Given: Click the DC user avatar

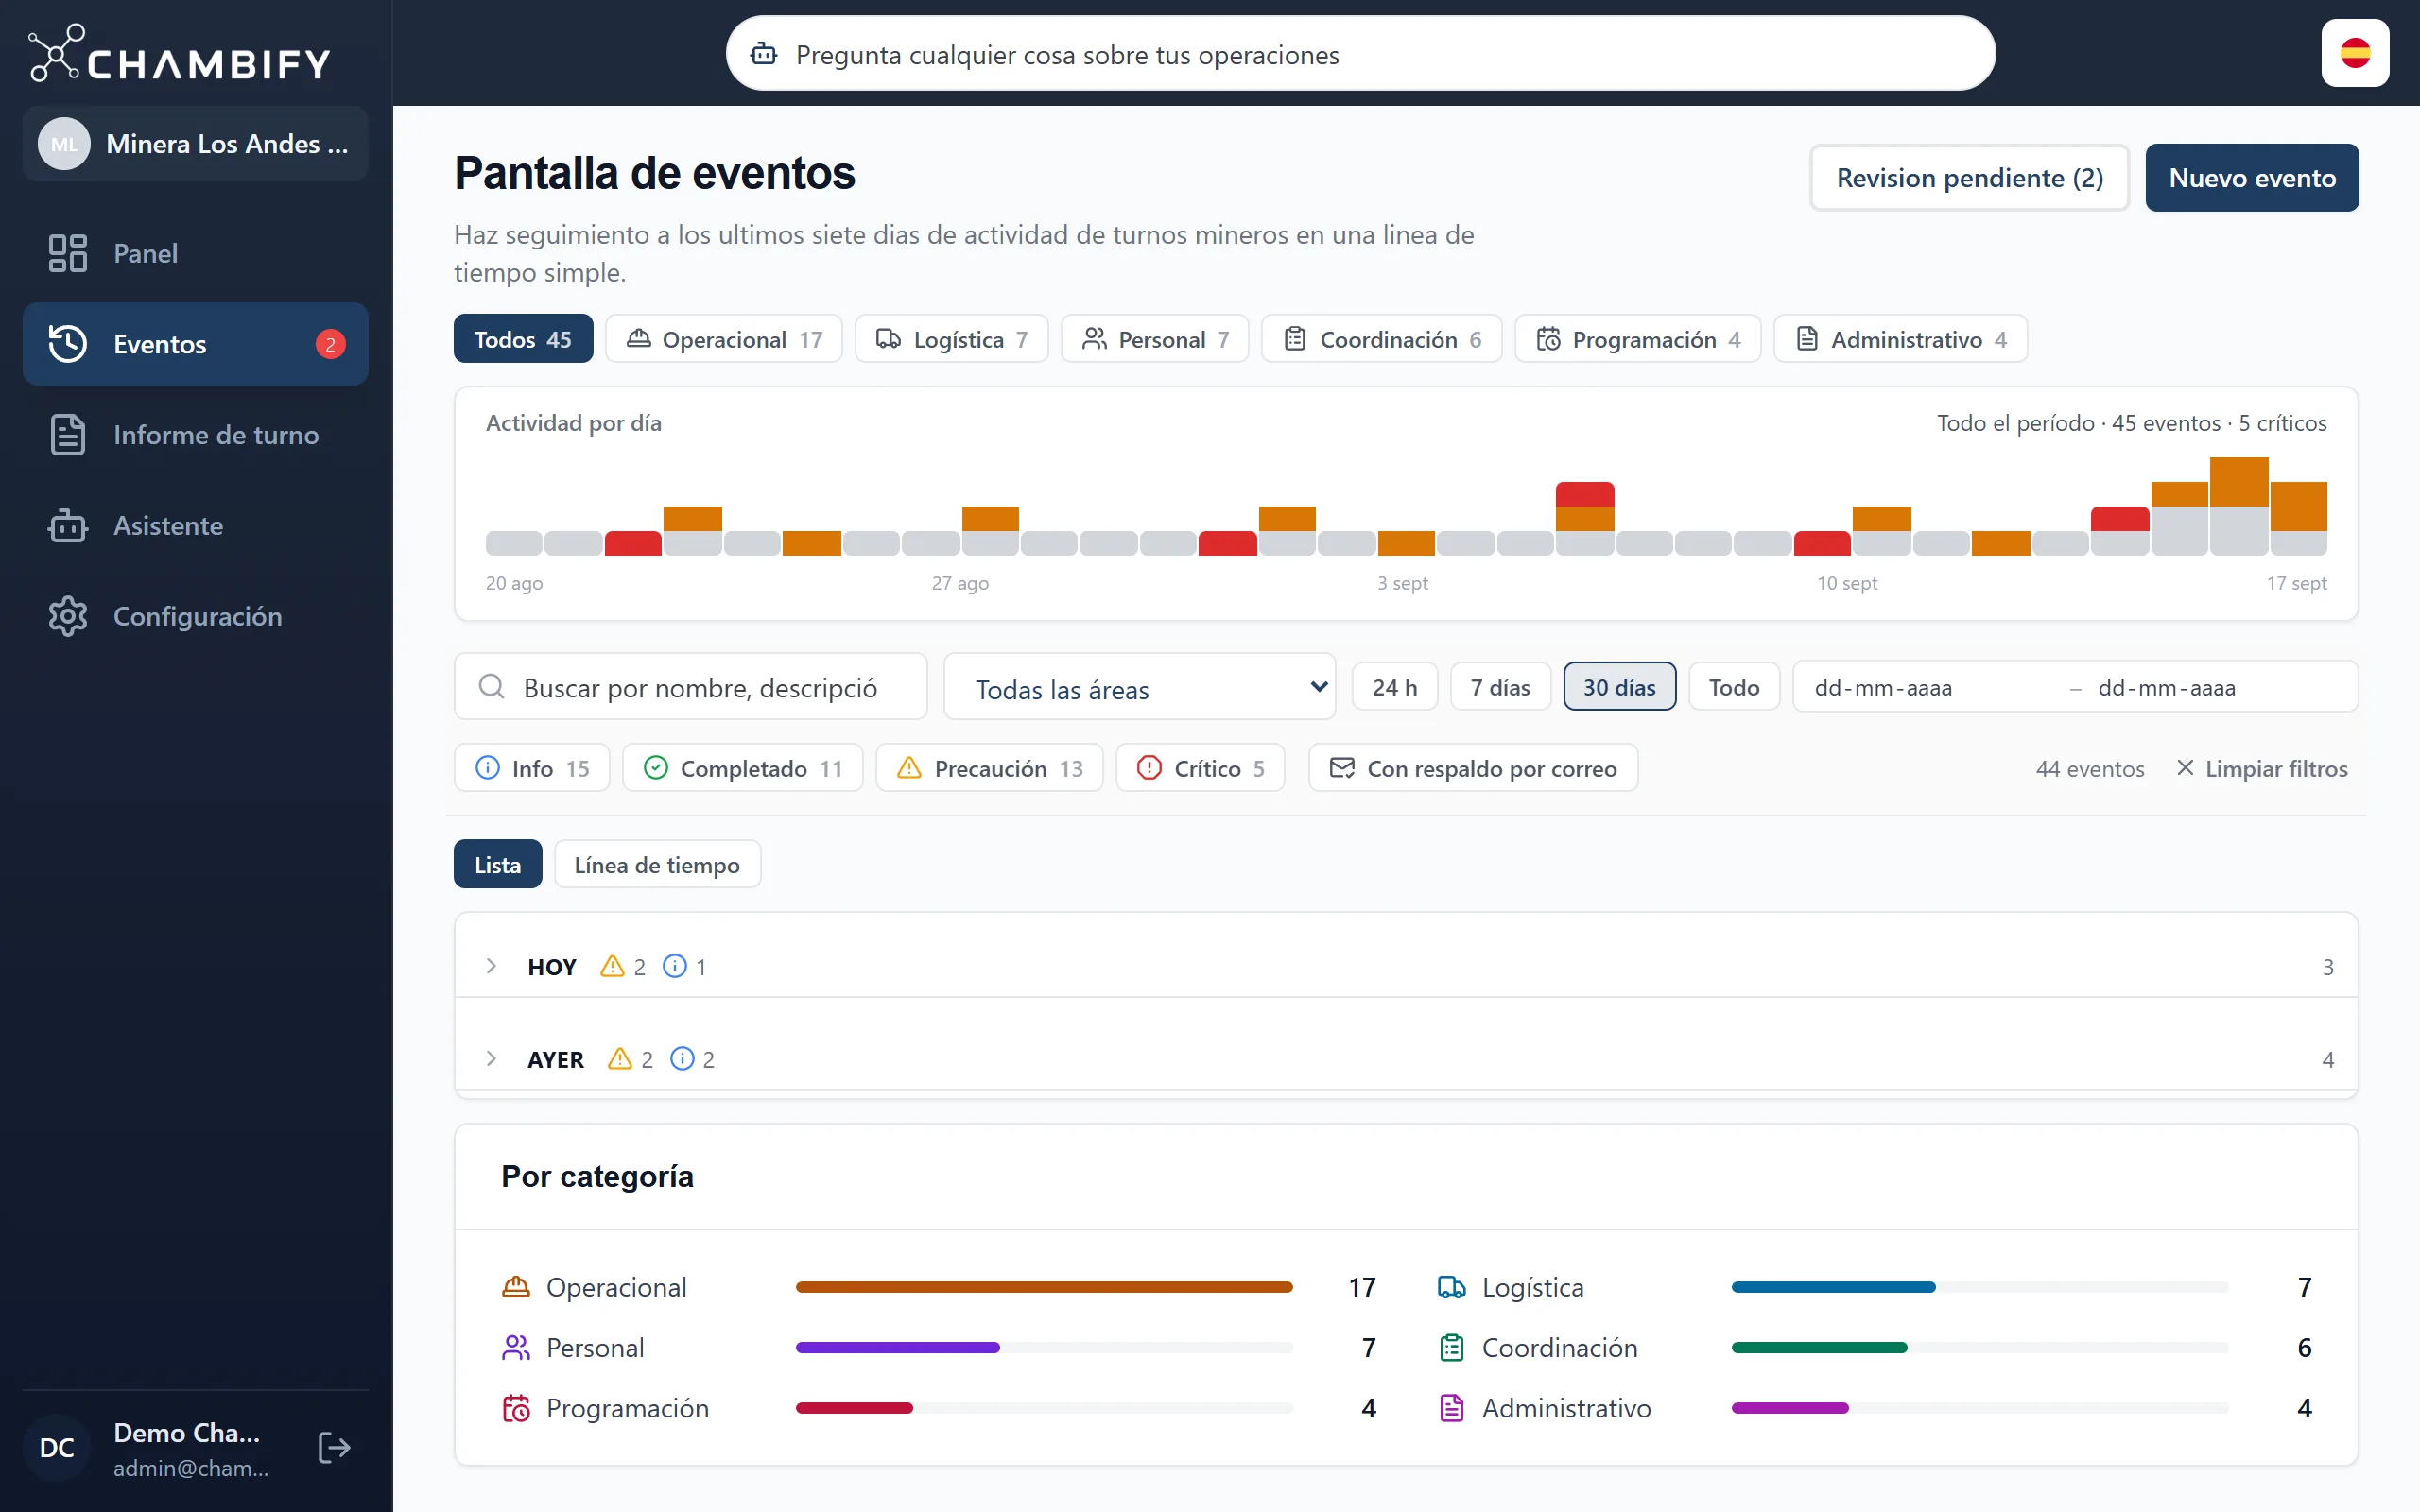Looking at the screenshot, I should pyautogui.click(x=57, y=1447).
